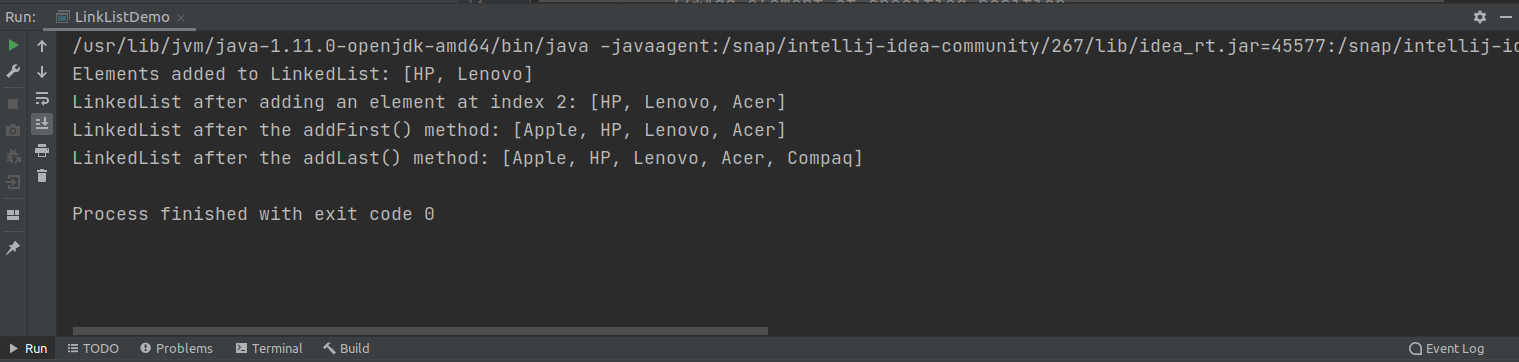Clear console with the trash icon
Viewport: 1519px width, 362px height.
(x=42, y=176)
